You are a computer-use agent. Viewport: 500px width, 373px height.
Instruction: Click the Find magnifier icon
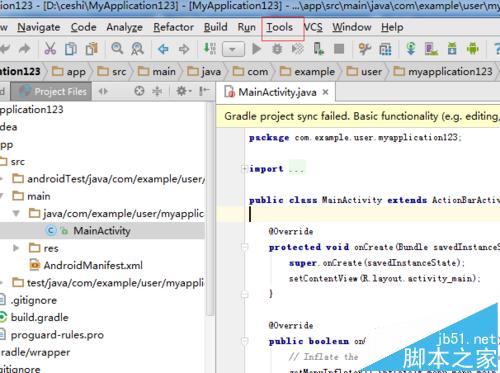pos(117,49)
